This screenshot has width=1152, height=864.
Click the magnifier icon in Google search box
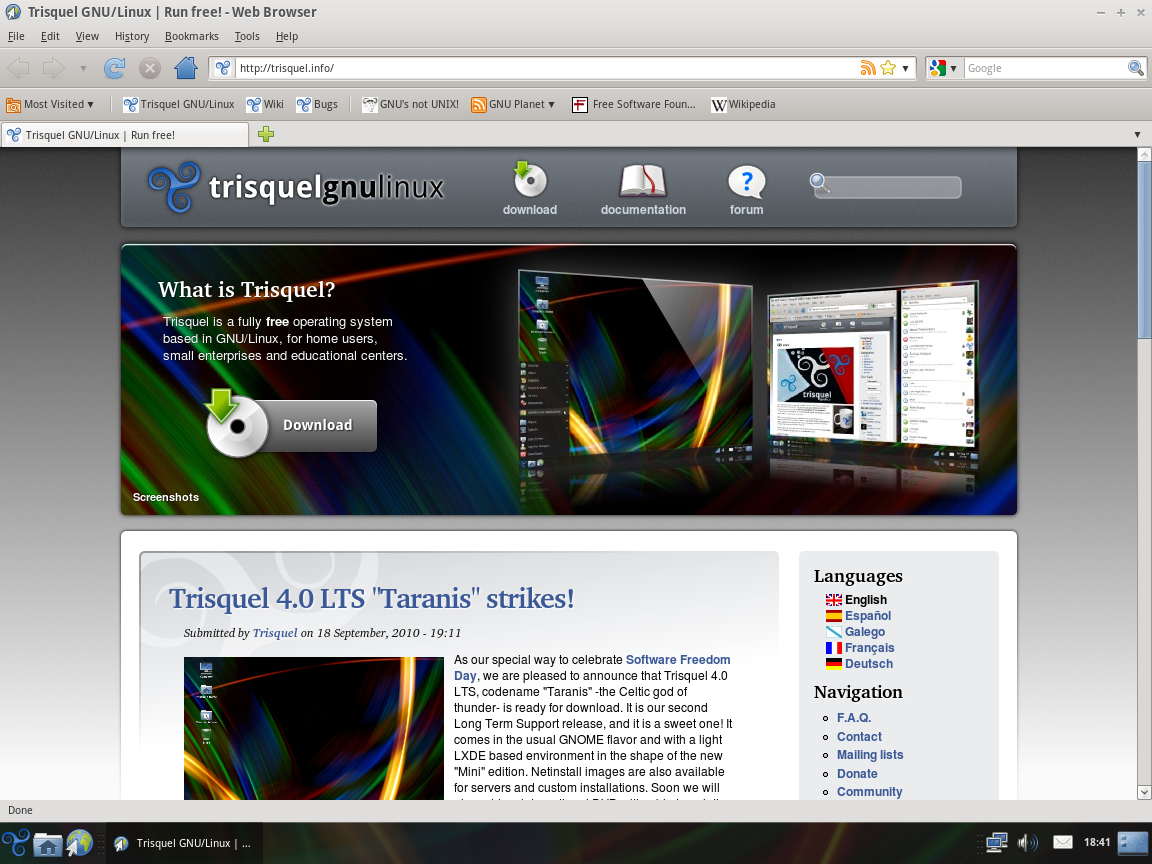coord(1136,68)
